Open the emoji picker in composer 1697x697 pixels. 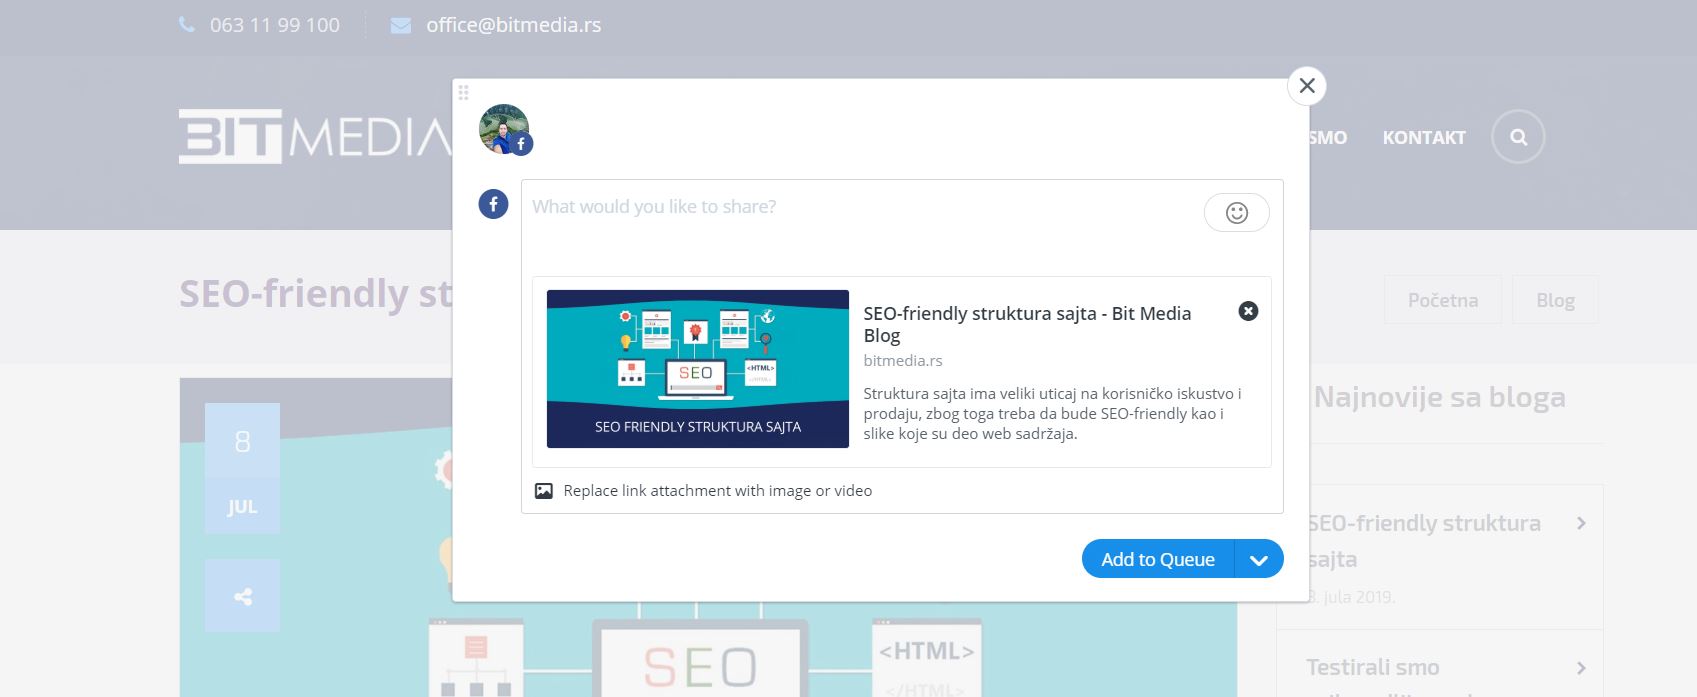(x=1236, y=213)
